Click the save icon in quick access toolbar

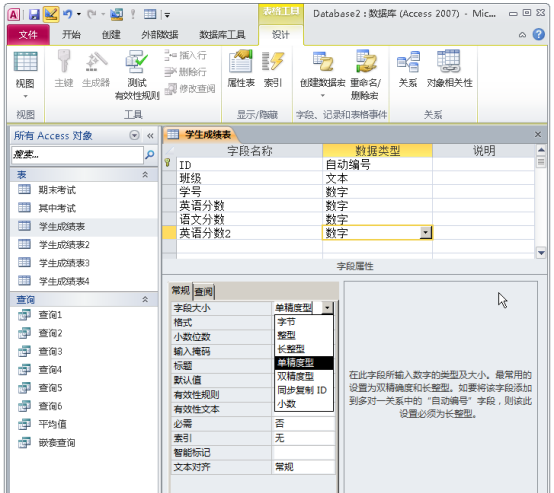[34, 14]
